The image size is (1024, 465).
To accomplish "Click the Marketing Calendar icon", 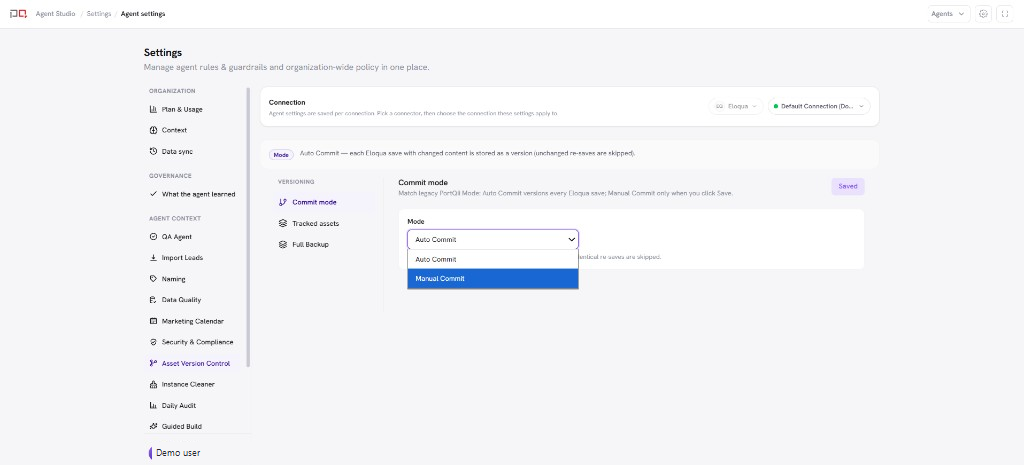I will [153, 321].
